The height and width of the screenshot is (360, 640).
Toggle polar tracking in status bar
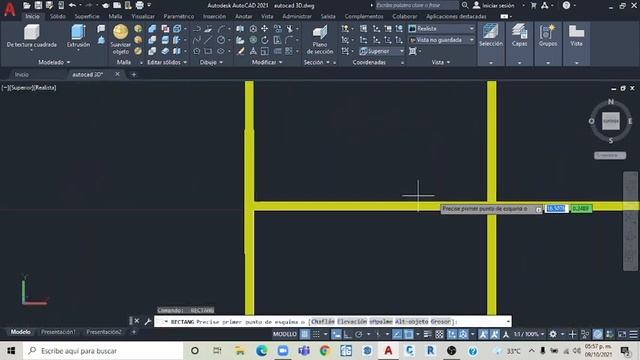(359, 334)
